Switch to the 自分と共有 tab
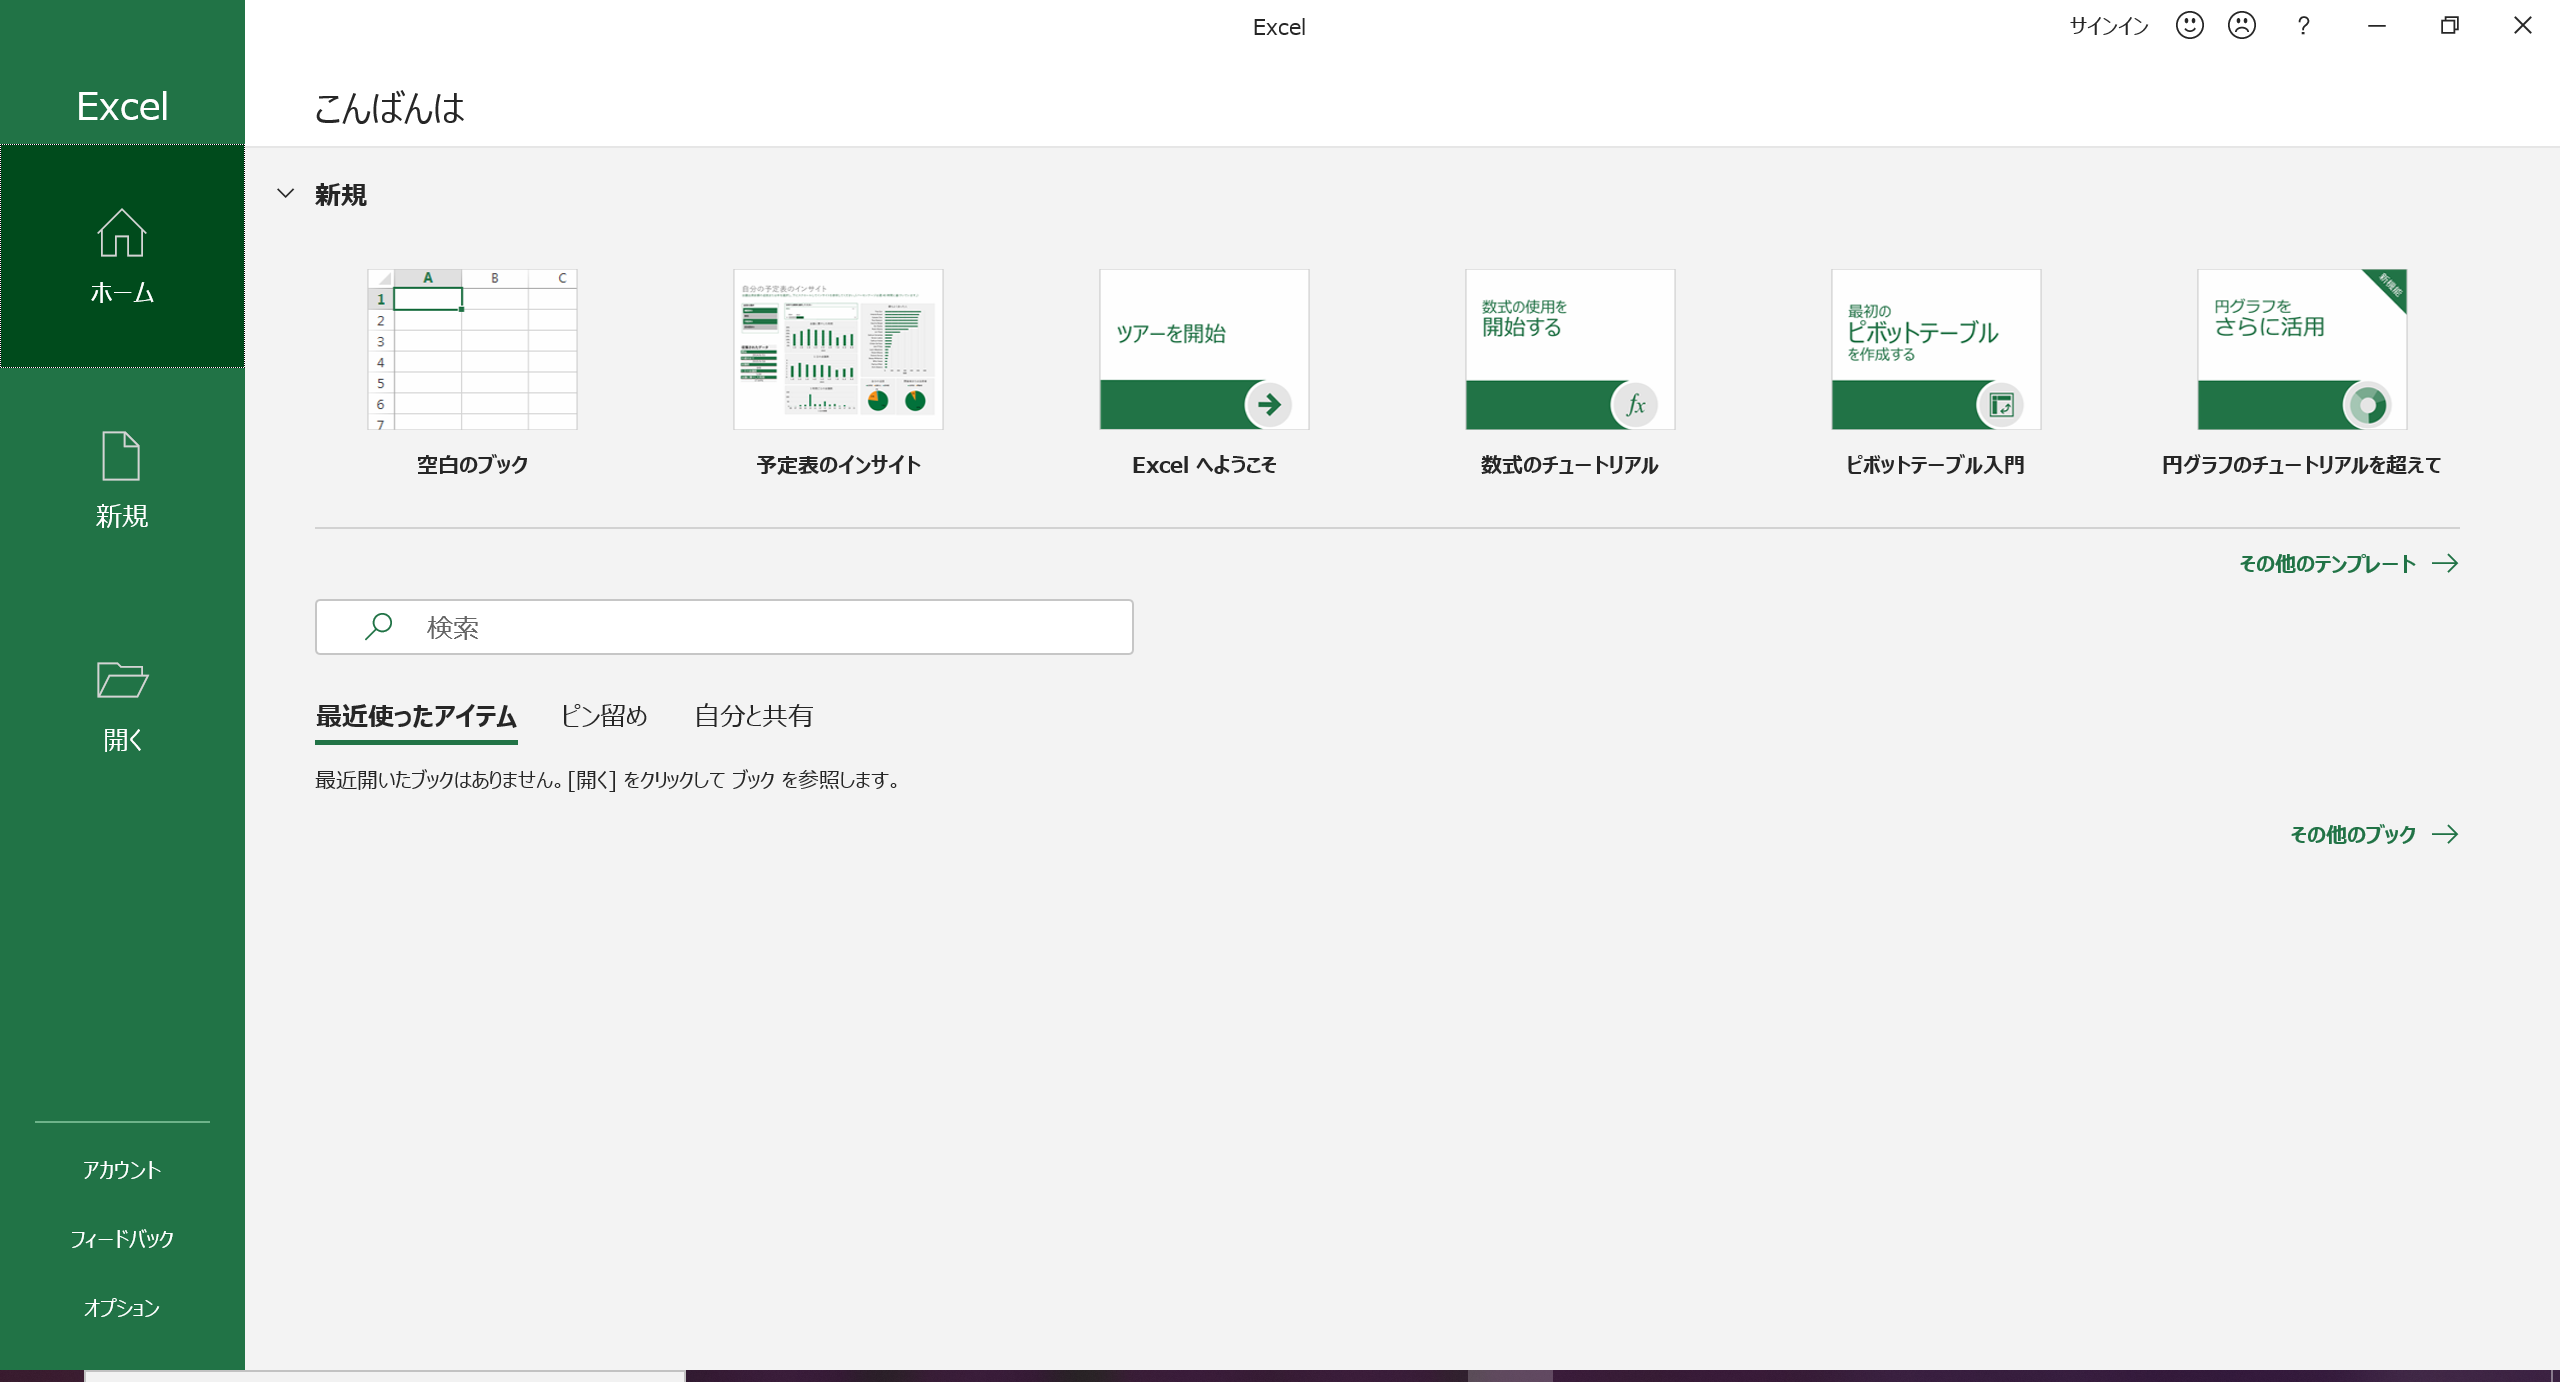 753,716
